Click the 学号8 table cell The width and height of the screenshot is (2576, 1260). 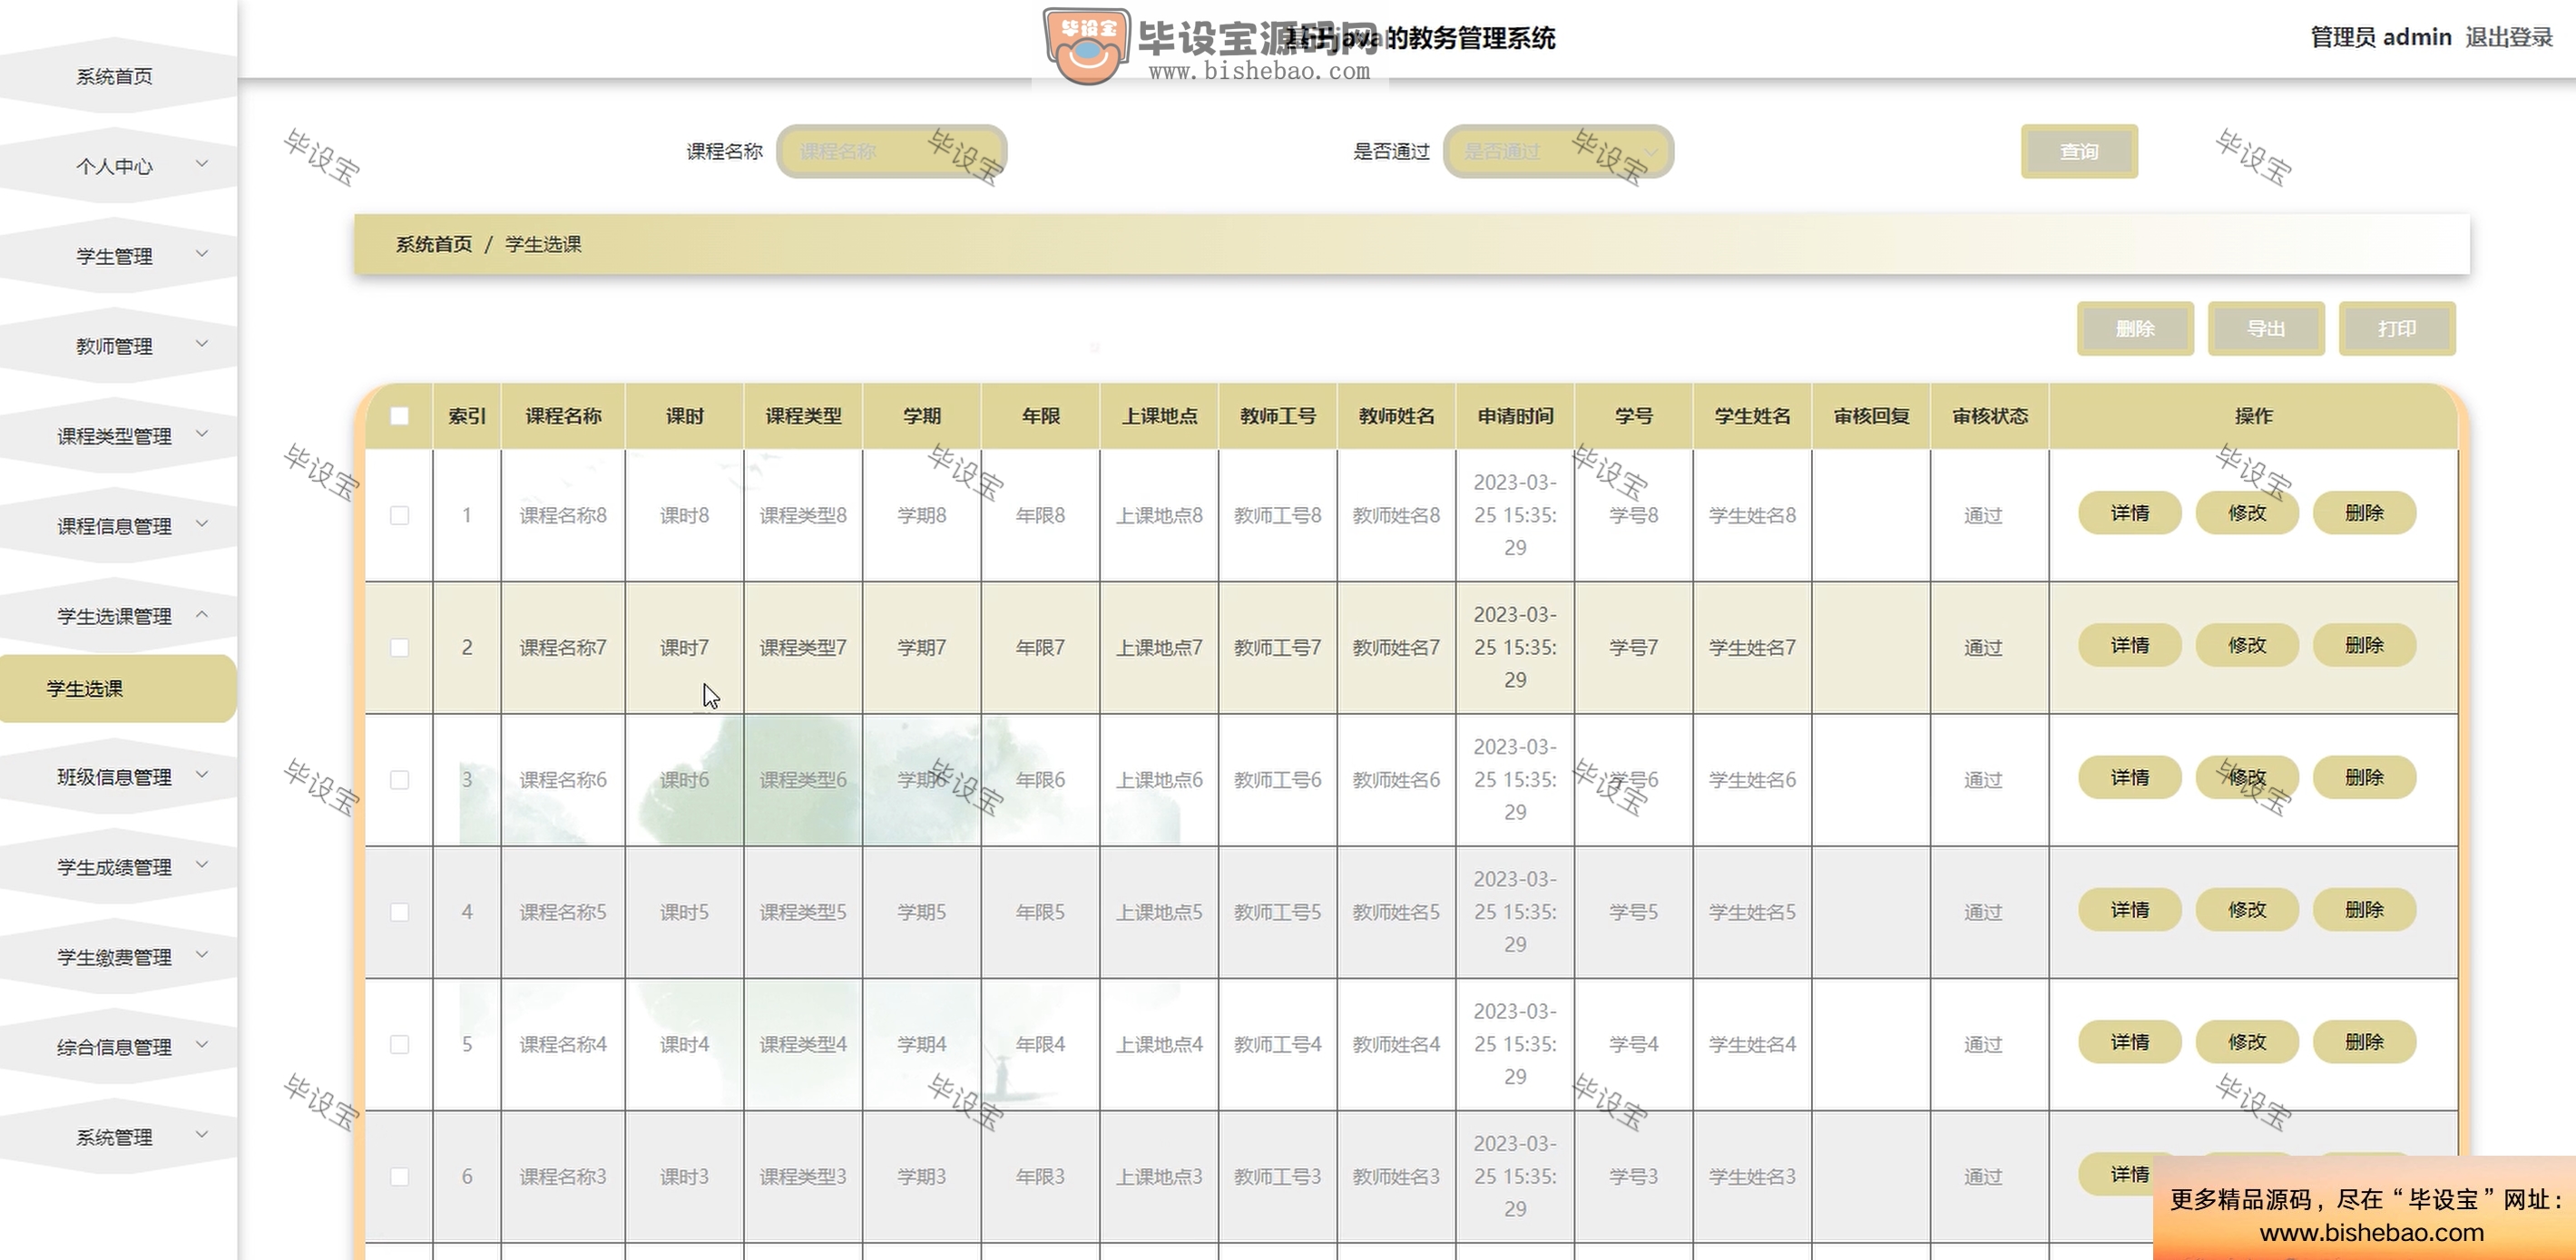point(1633,515)
